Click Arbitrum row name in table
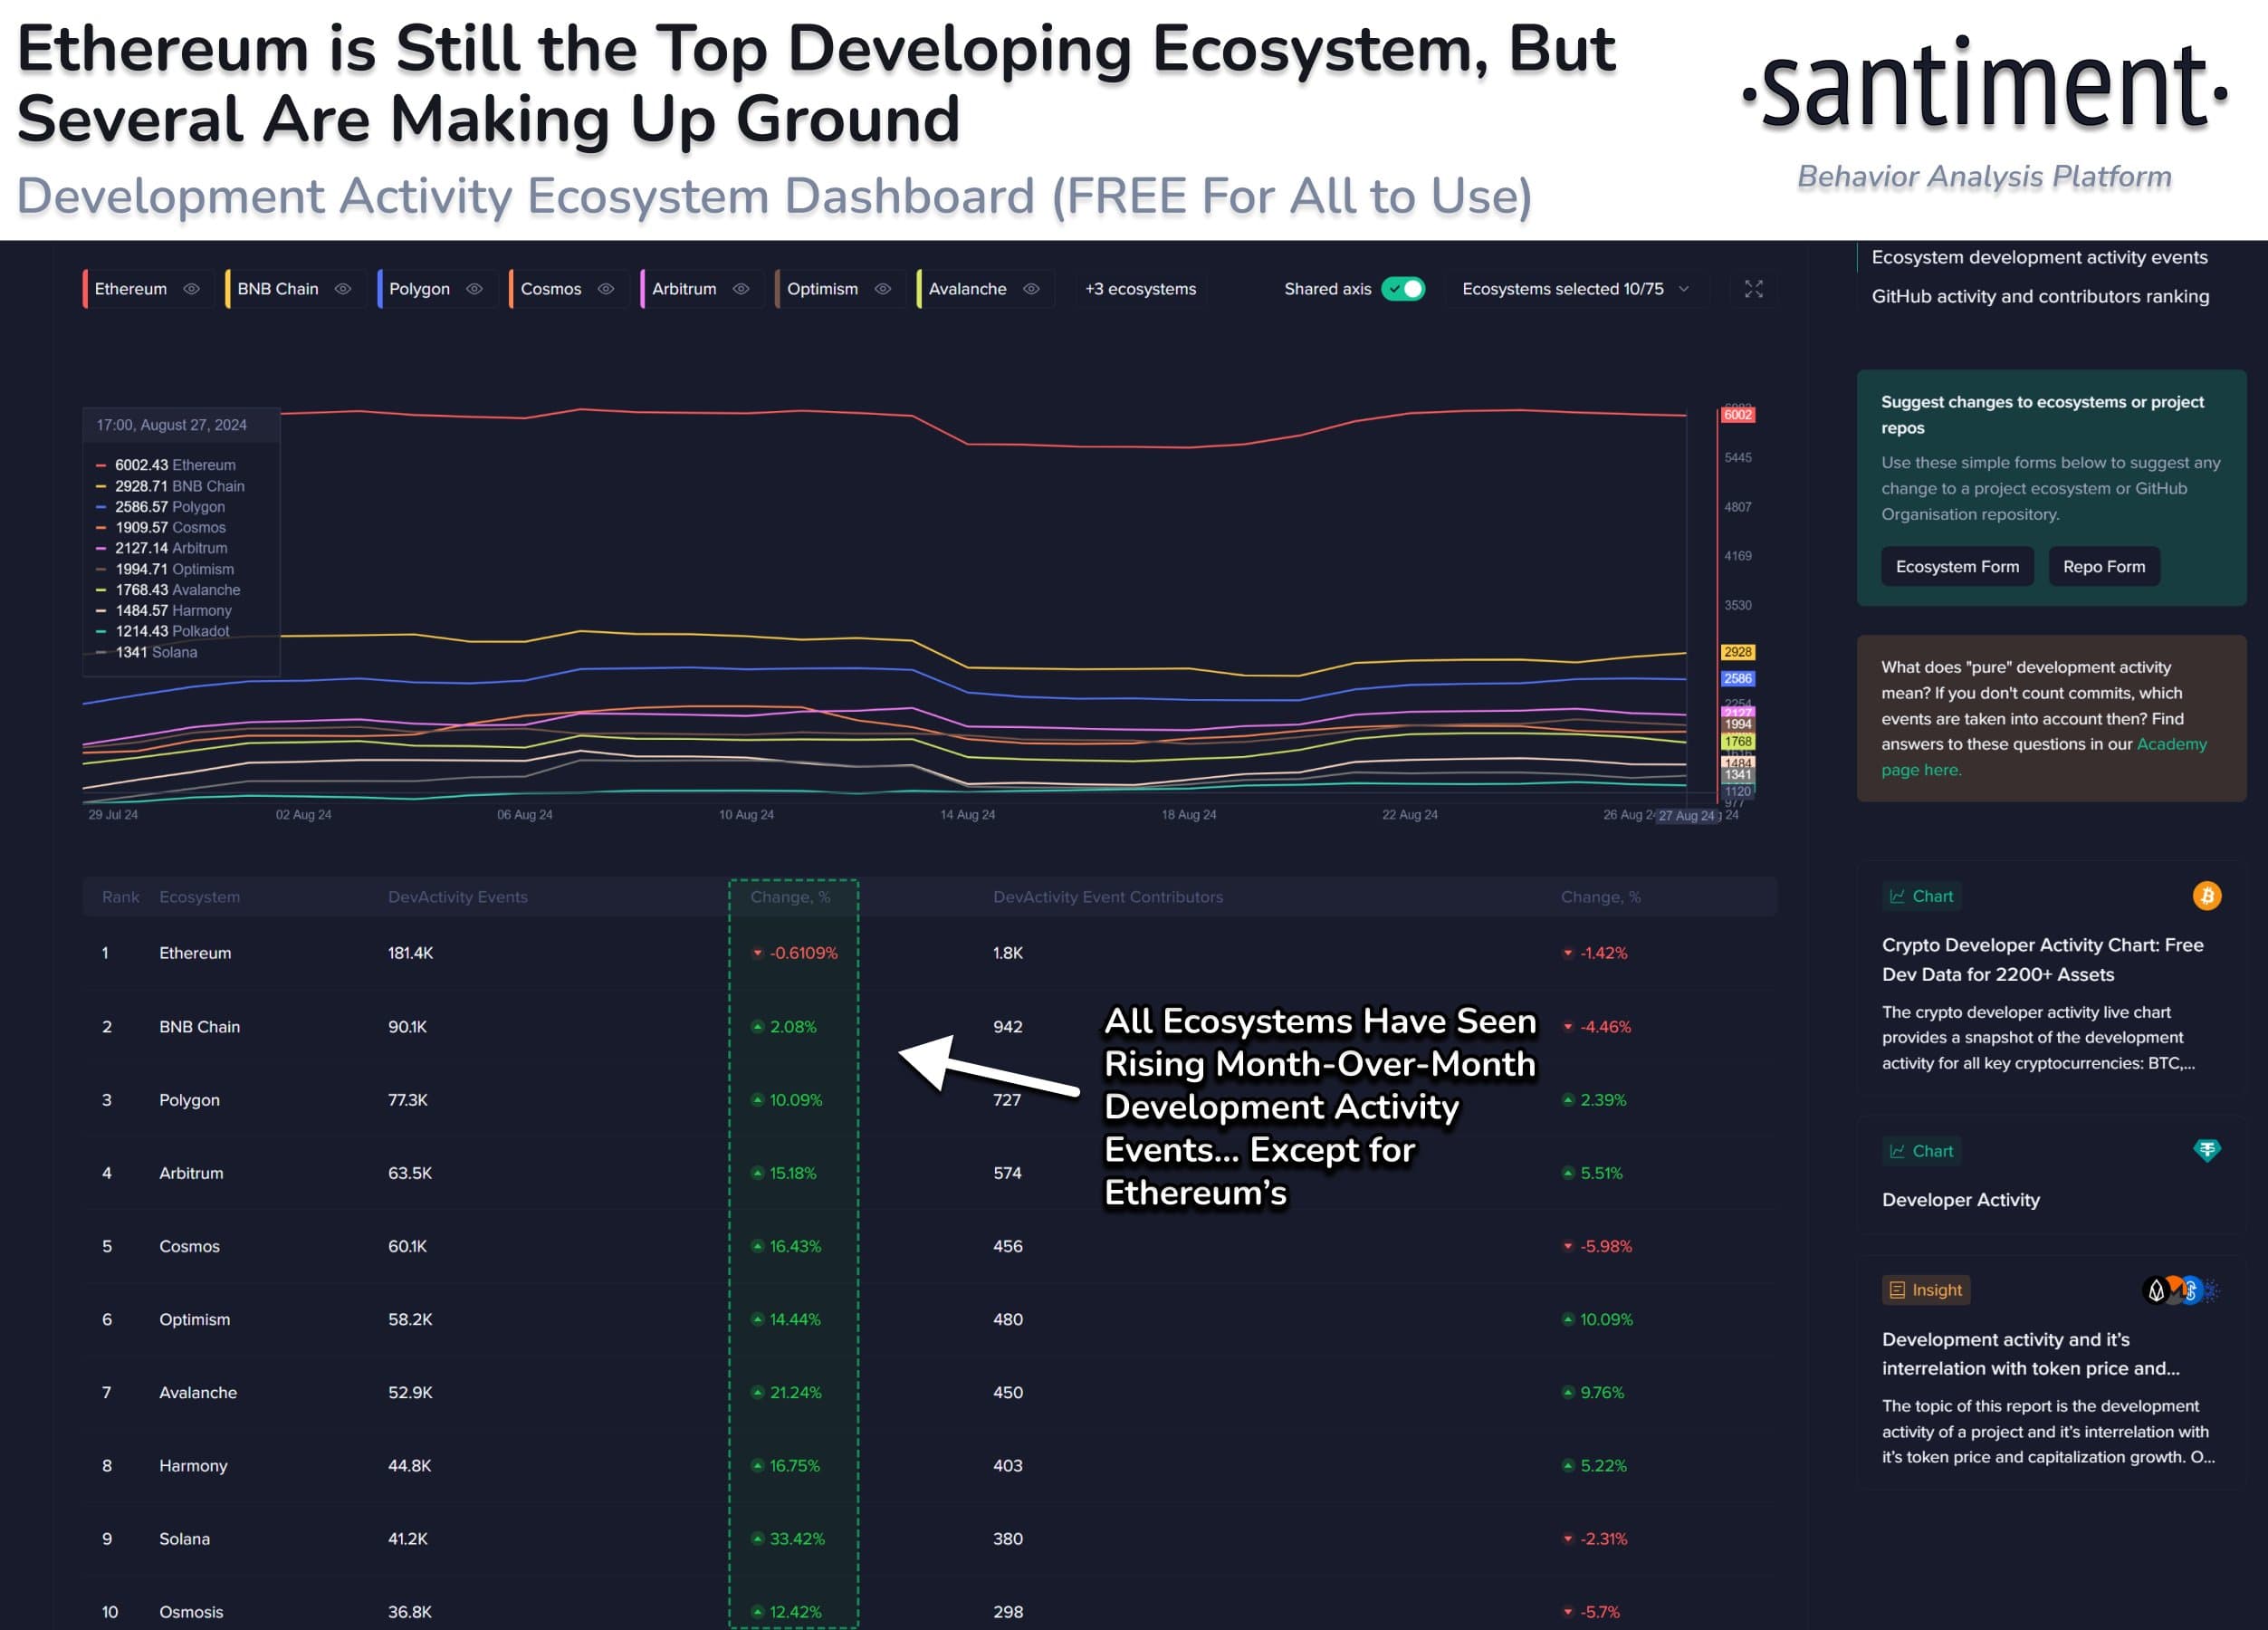Image resolution: width=2268 pixels, height=1630 pixels. 191,1173
